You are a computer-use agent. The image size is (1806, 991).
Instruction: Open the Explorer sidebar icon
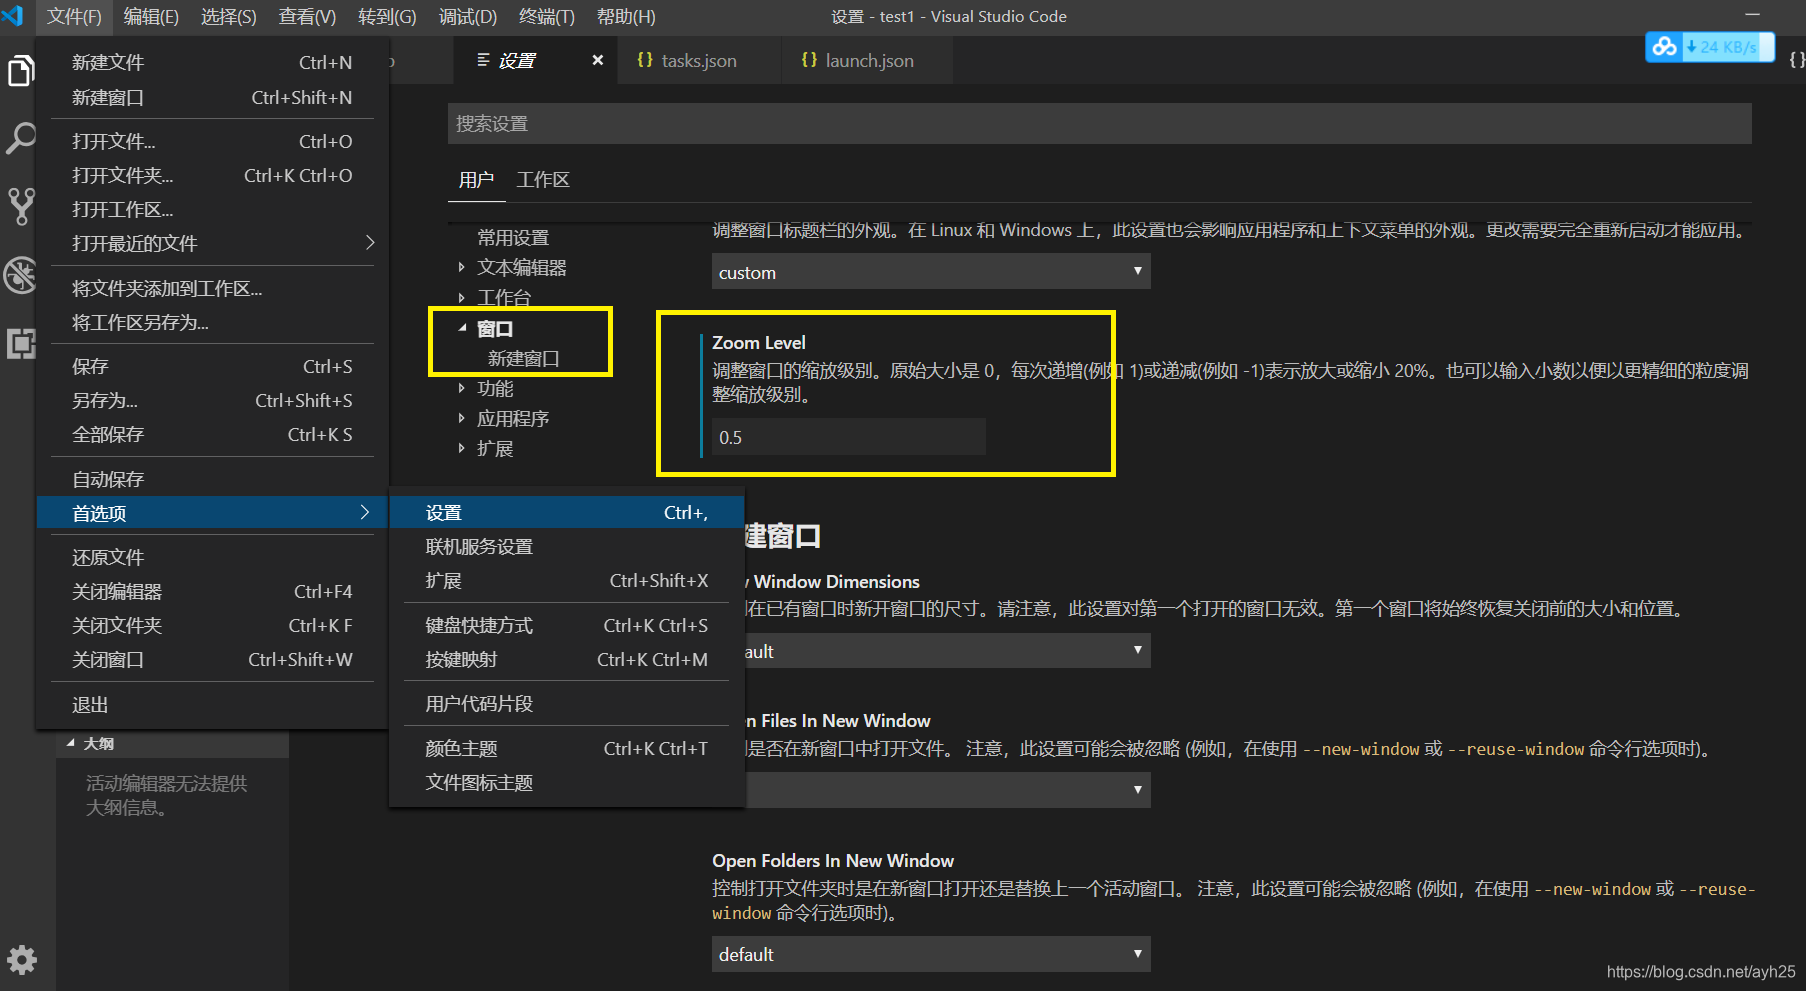(21, 70)
